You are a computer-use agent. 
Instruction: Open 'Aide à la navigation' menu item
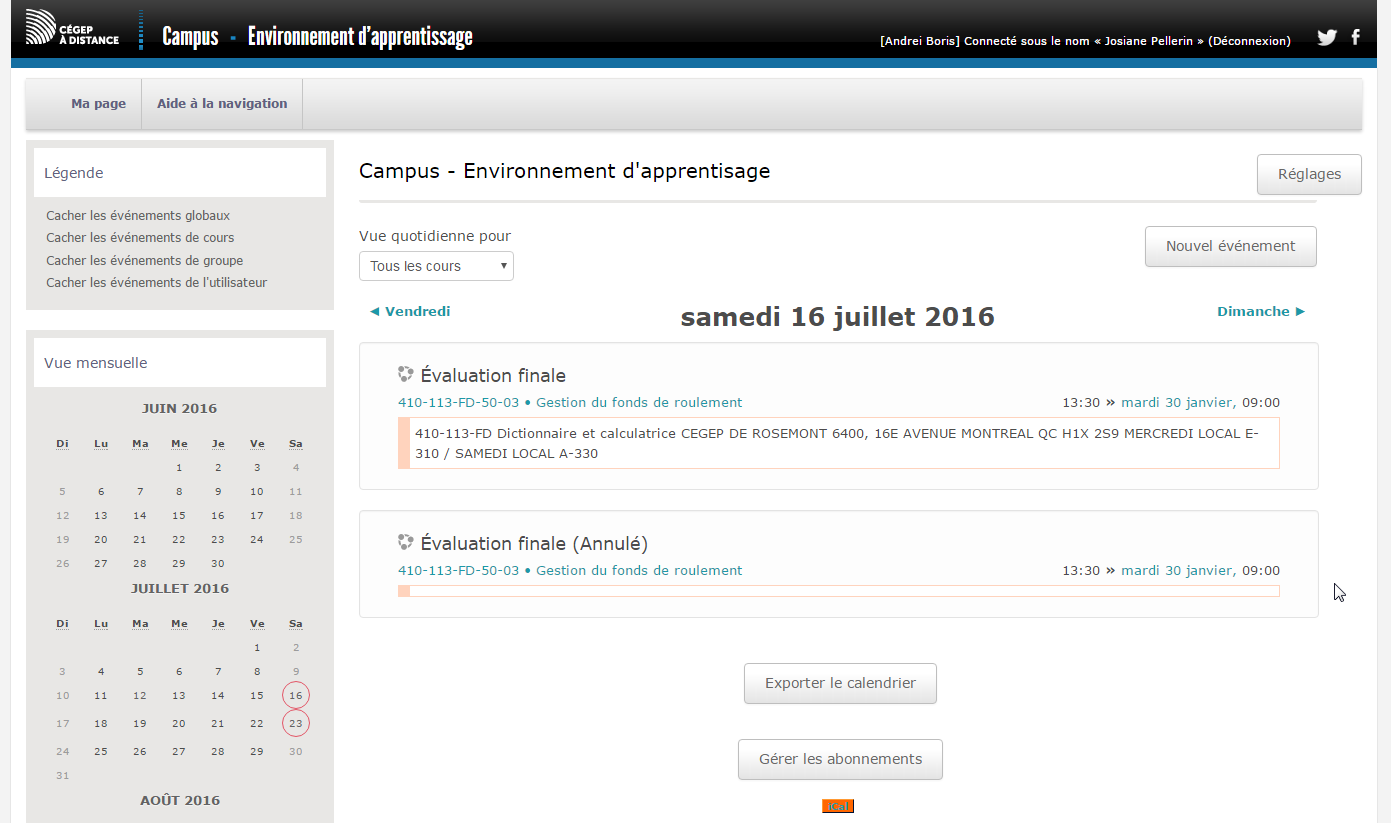(x=222, y=104)
